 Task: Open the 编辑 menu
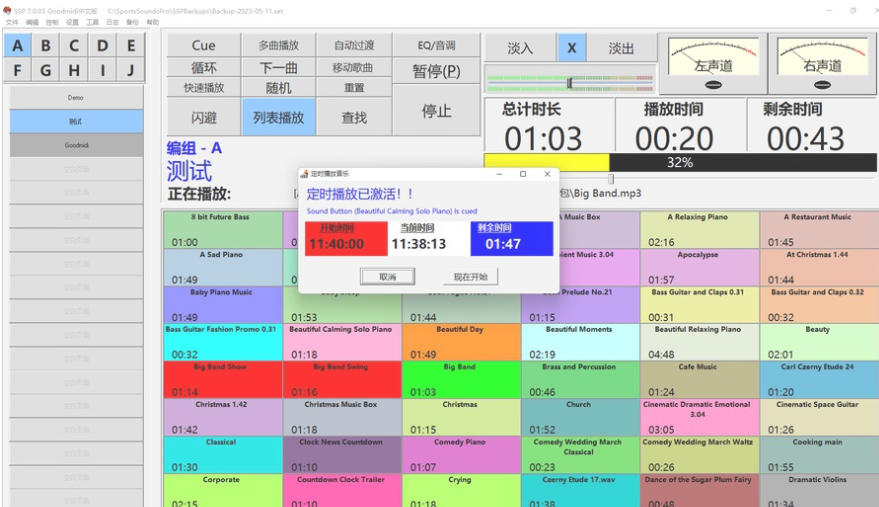(32, 22)
